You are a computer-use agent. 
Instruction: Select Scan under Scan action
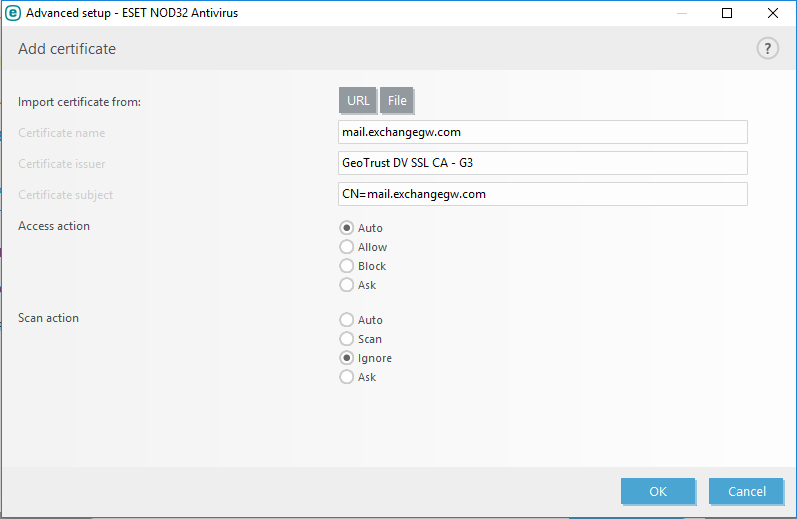coord(347,339)
